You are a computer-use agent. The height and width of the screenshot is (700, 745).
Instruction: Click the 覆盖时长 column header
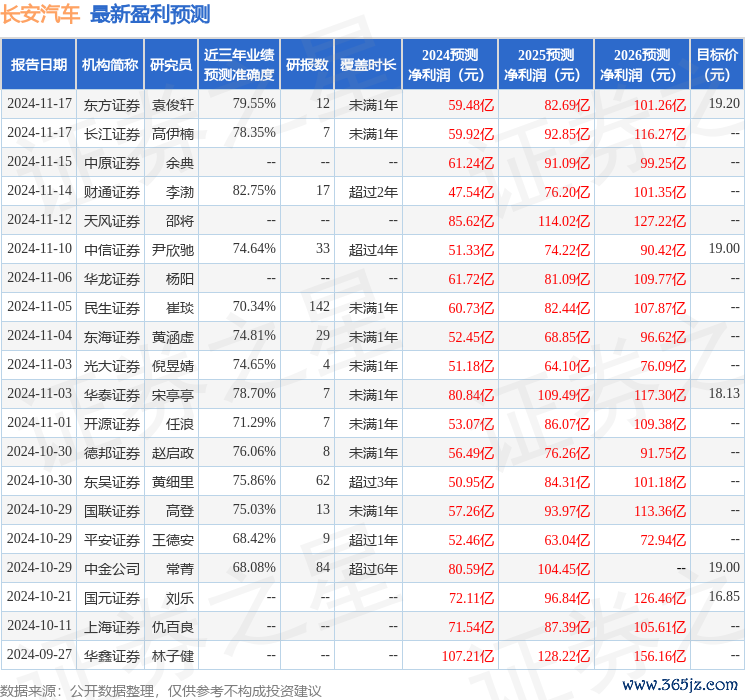(x=368, y=65)
